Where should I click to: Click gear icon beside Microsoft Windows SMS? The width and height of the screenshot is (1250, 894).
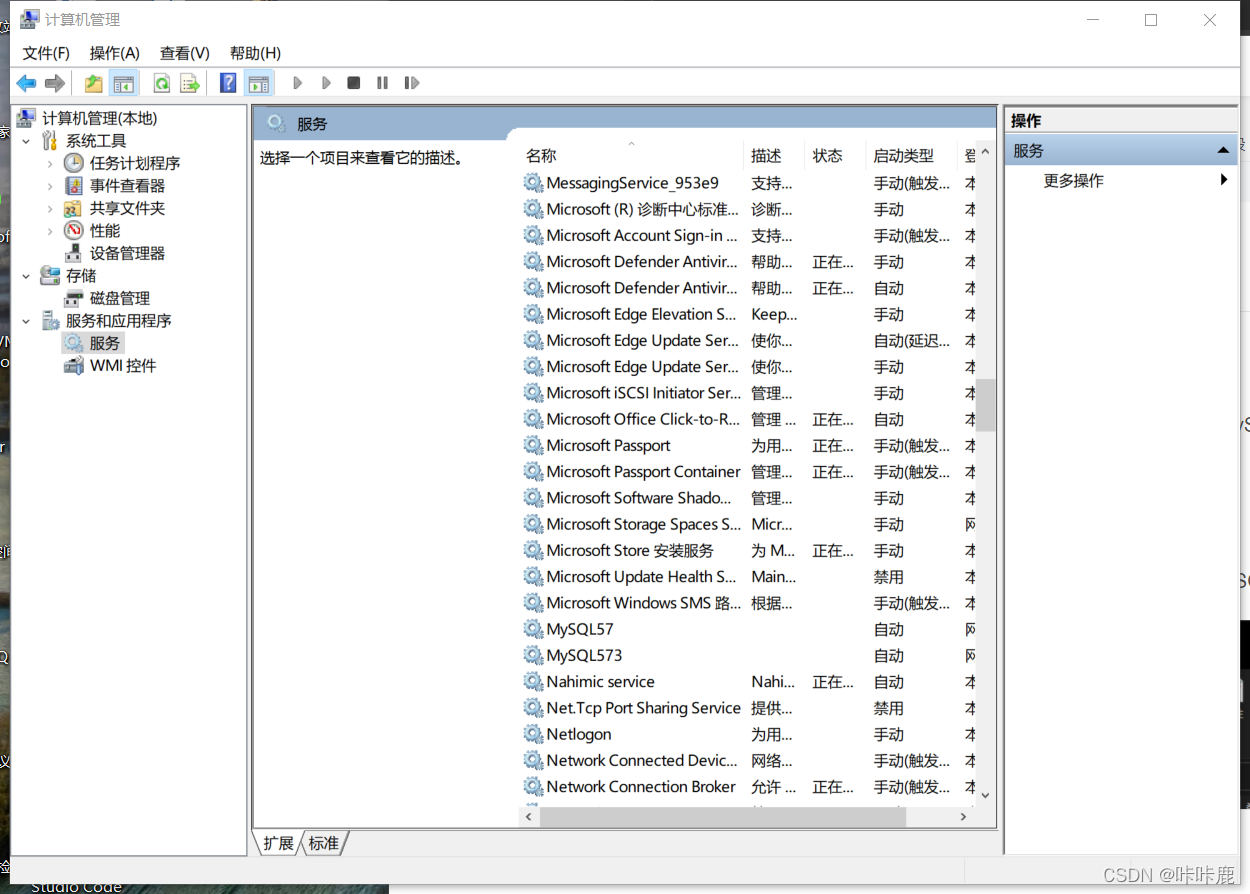[x=533, y=603]
